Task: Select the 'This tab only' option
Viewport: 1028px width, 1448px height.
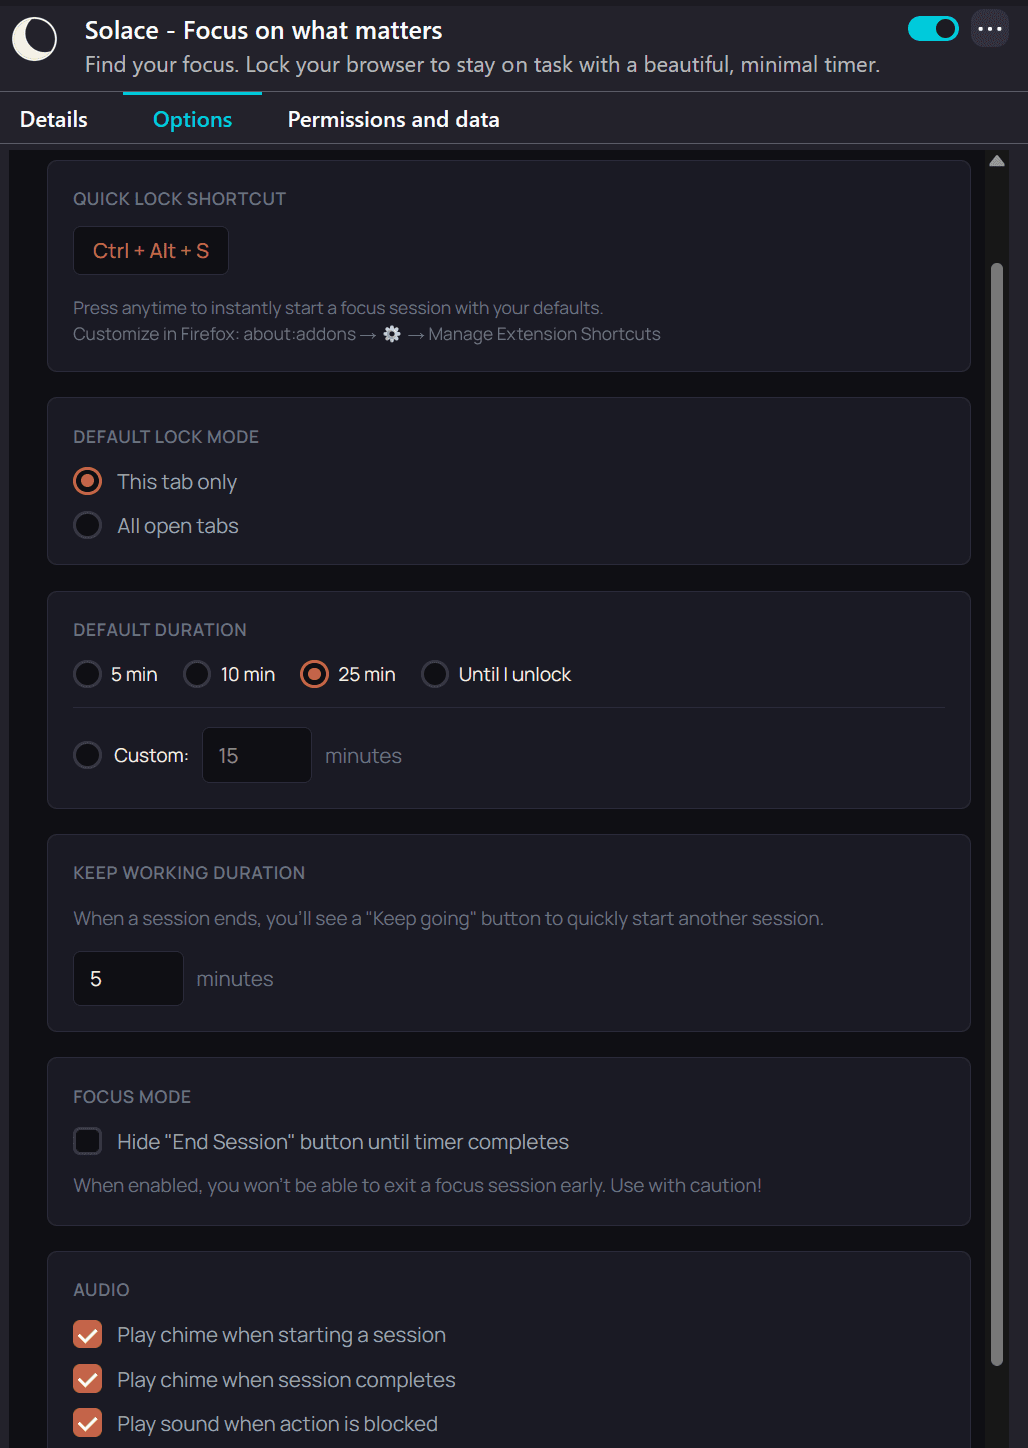Action: click(87, 481)
